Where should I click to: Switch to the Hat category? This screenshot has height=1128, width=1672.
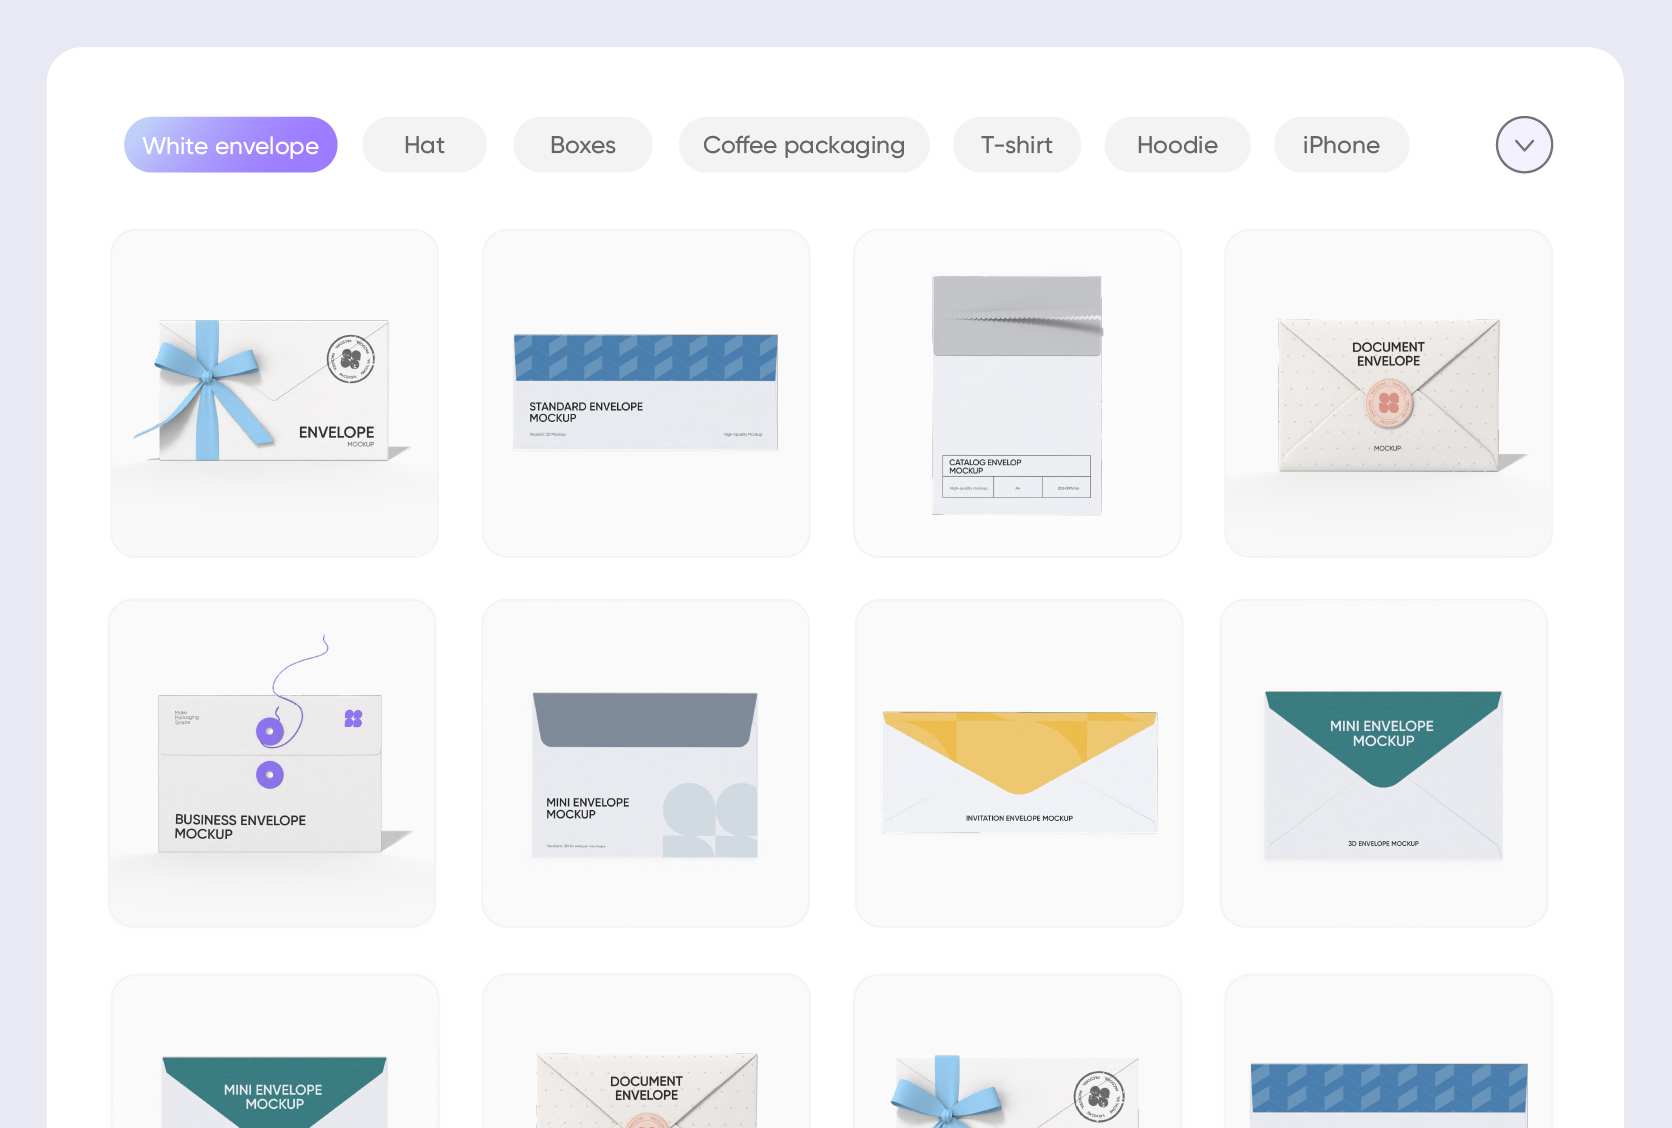click(424, 145)
